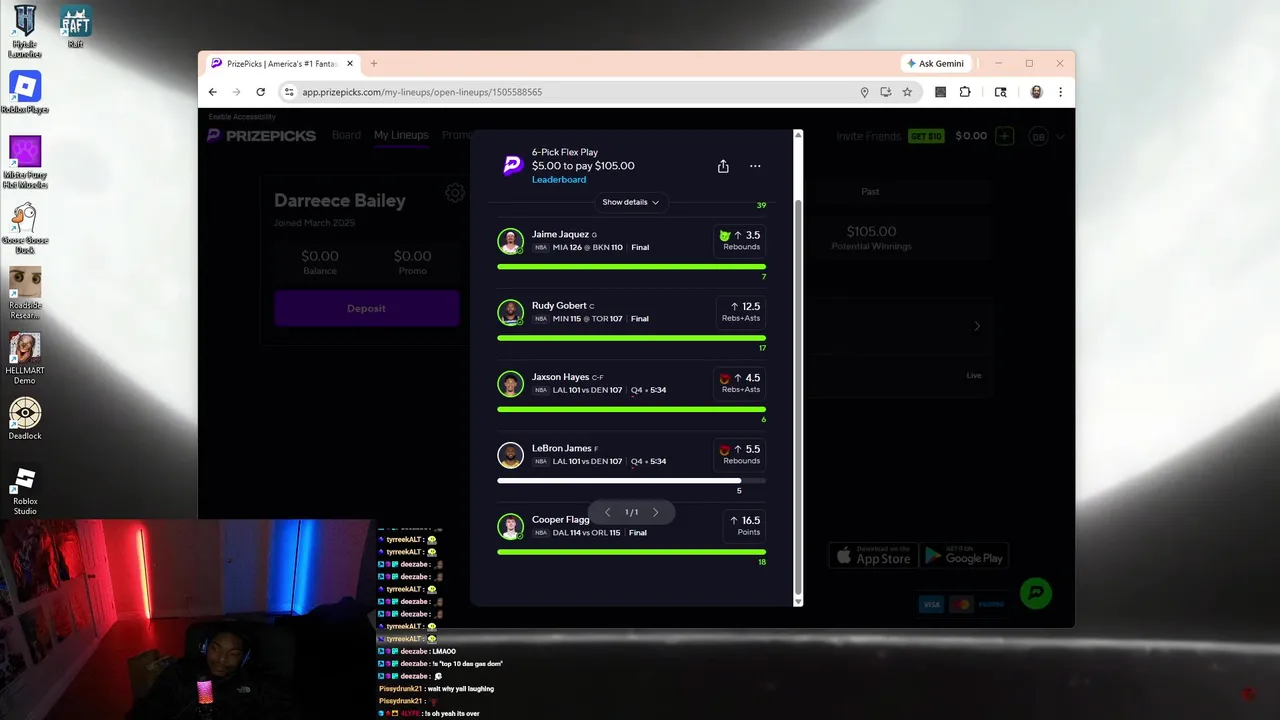Click Jaxson Hayes green progress bar
The height and width of the screenshot is (720, 1280).
click(631, 409)
